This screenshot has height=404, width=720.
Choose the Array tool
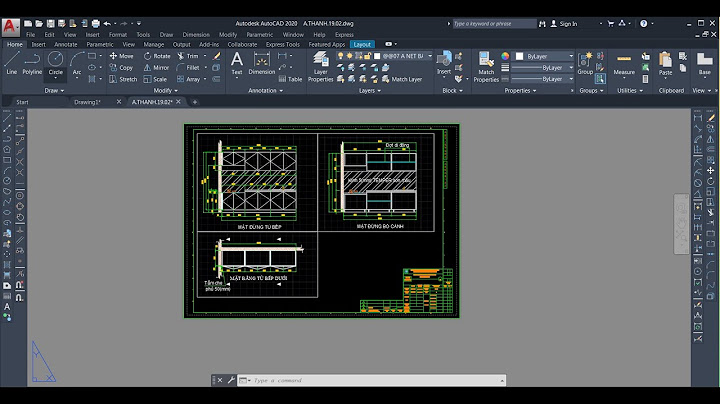189,79
